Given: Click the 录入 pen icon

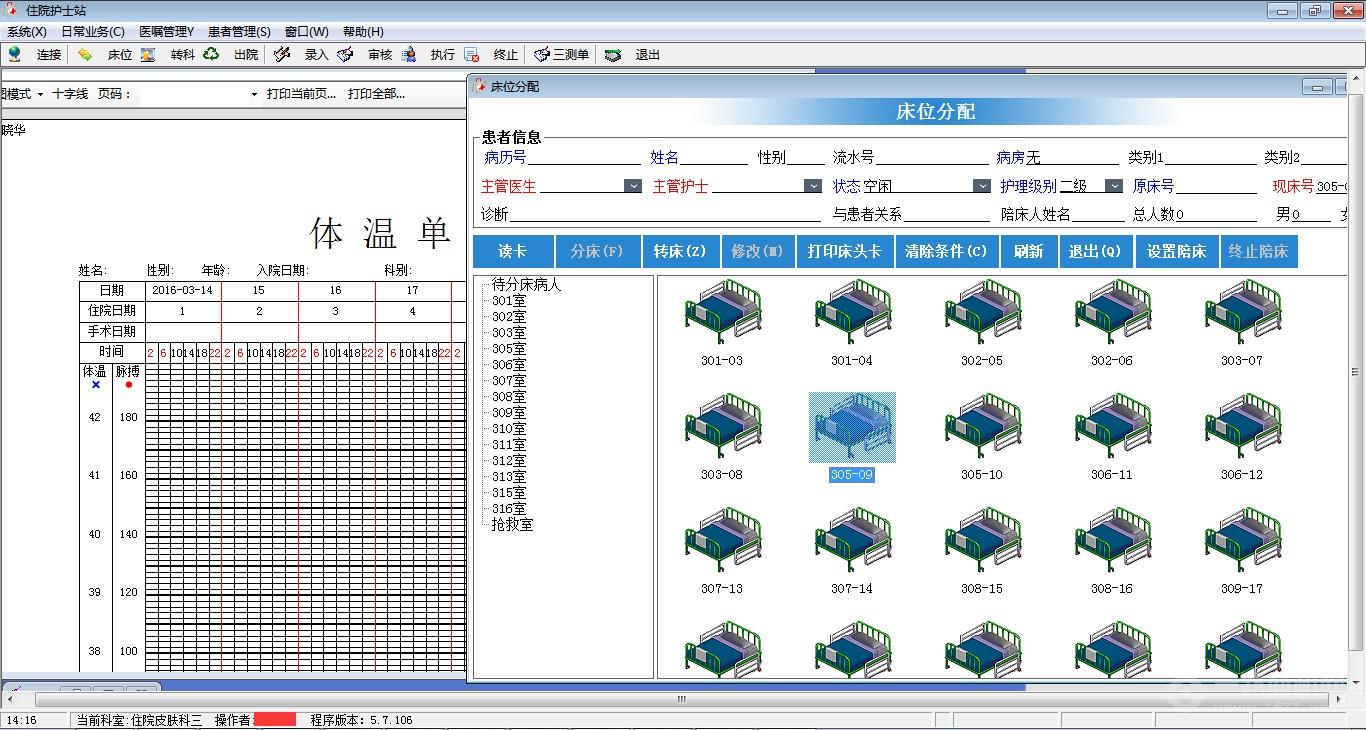Looking at the screenshot, I should [282, 55].
